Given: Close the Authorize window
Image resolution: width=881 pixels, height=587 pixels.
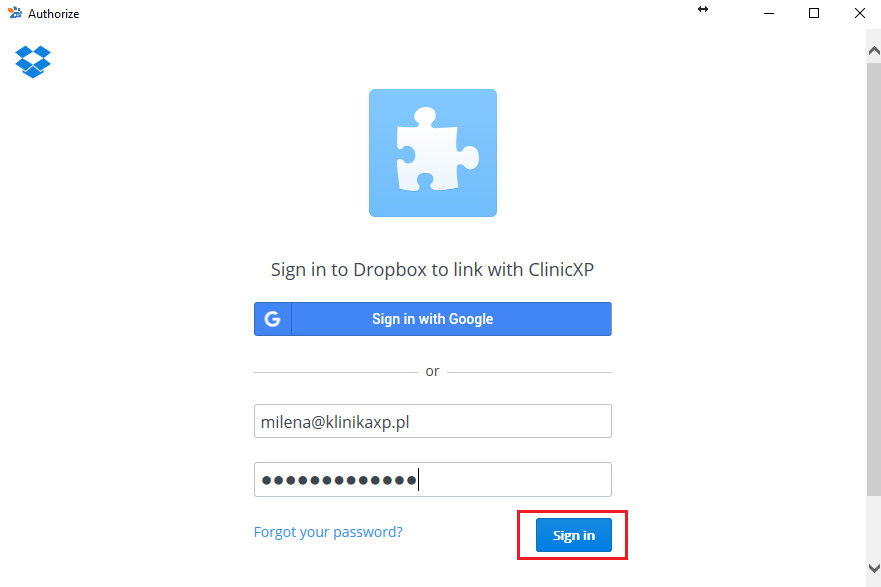Looking at the screenshot, I should coord(860,13).
